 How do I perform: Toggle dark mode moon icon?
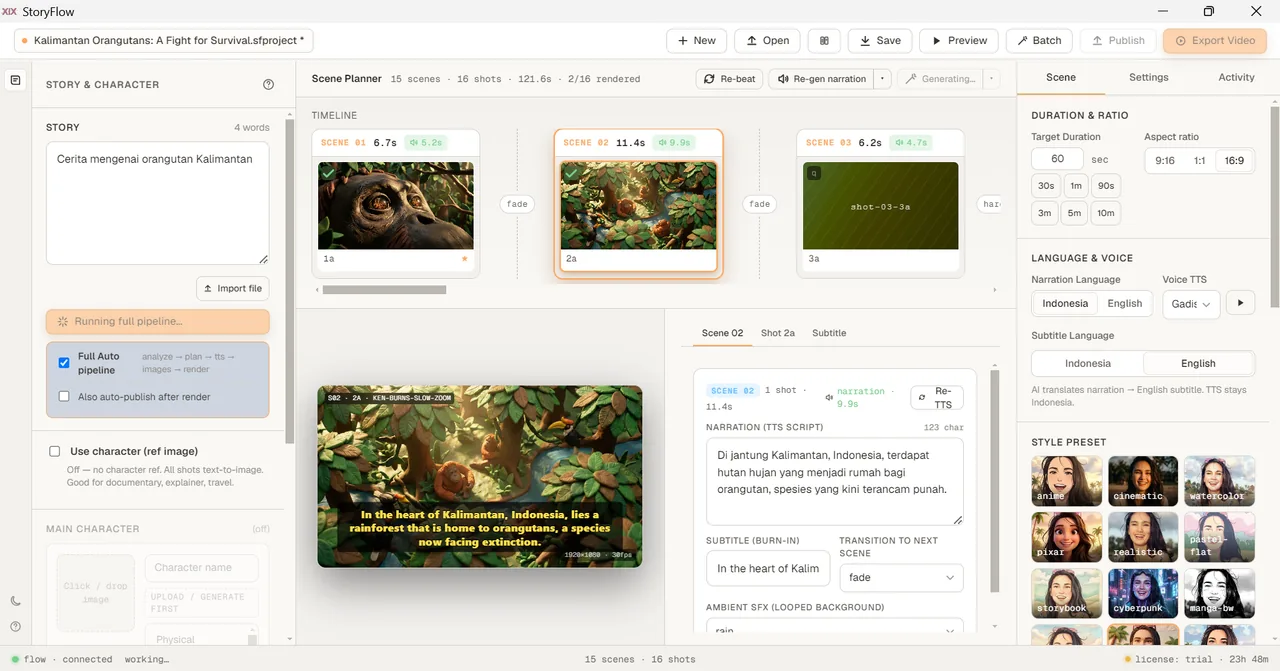[x=15, y=601]
